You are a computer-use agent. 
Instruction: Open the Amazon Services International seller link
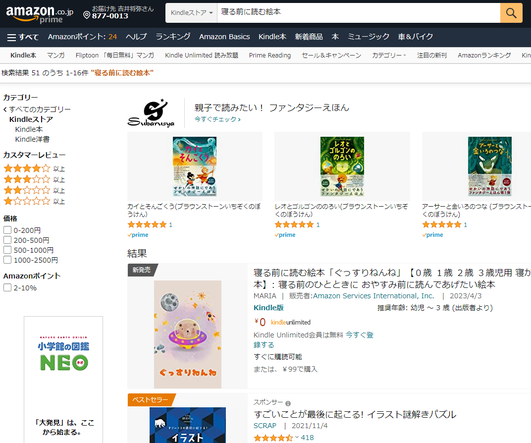click(374, 296)
